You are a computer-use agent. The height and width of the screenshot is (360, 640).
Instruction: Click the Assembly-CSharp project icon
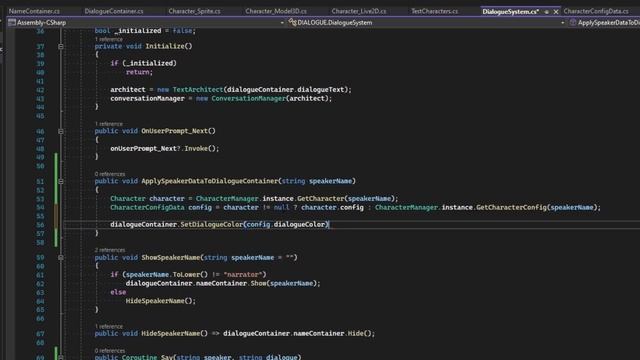coord(12,22)
